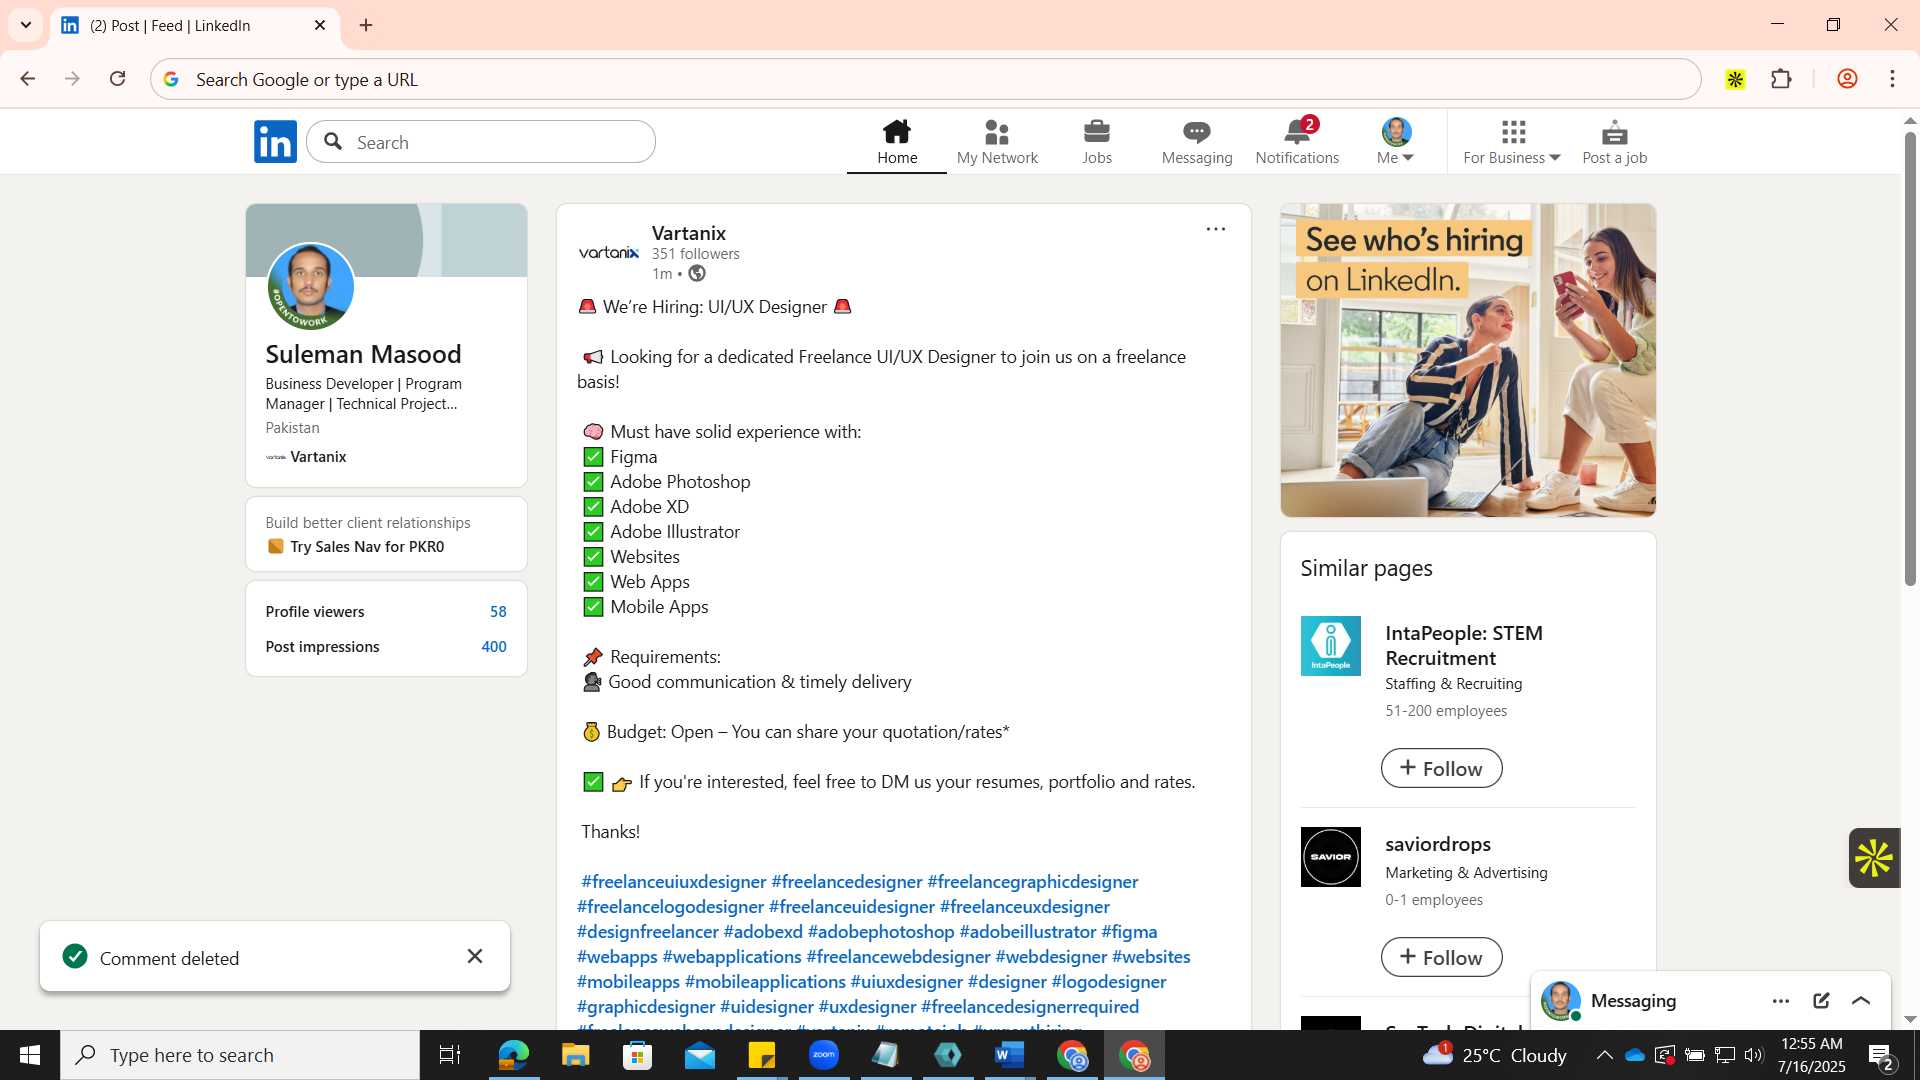The image size is (1920, 1080).
Task: Compose new message in Messaging panel
Action: [x=1821, y=1001]
